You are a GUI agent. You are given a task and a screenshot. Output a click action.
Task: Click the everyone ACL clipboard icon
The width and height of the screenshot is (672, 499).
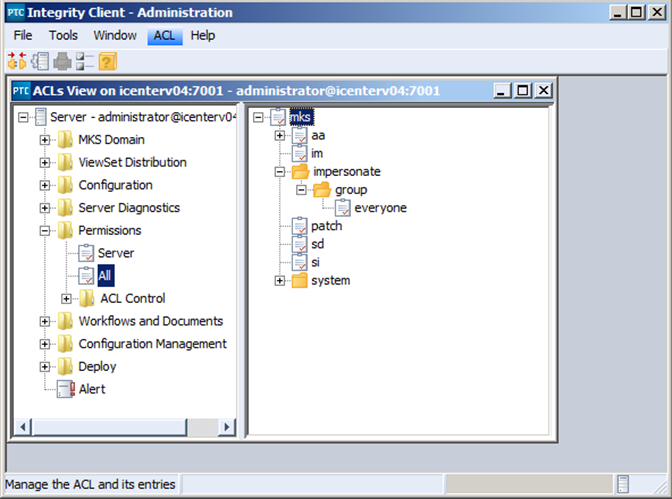[343, 208]
